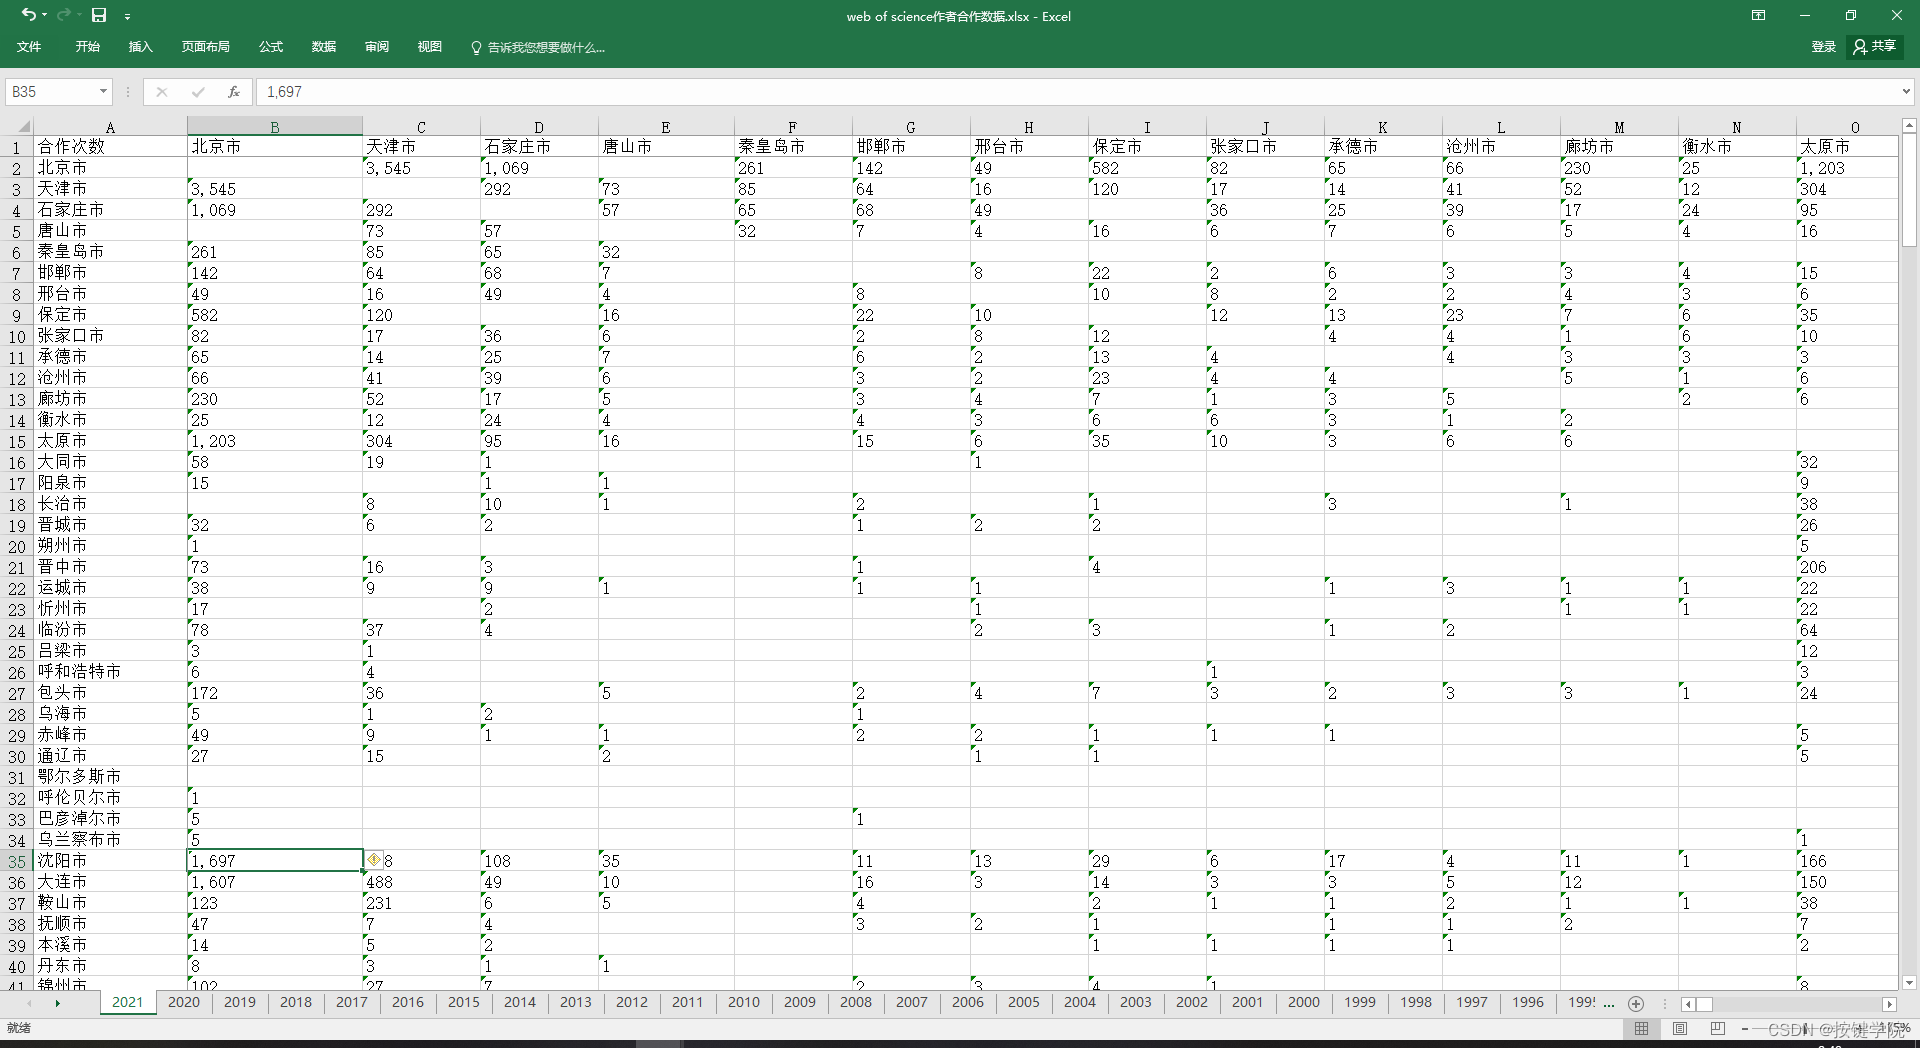Image resolution: width=1920 pixels, height=1048 pixels.
Task: Select cell B3 with value 3,545
Action: point(275,189)
